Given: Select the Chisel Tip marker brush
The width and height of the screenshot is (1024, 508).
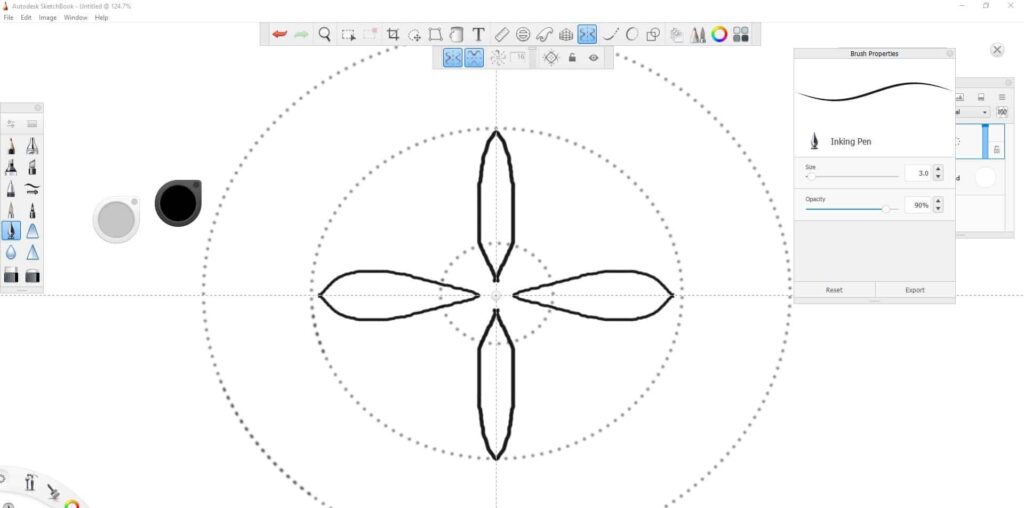Looking at the screenshot, I should click(32, 167).
